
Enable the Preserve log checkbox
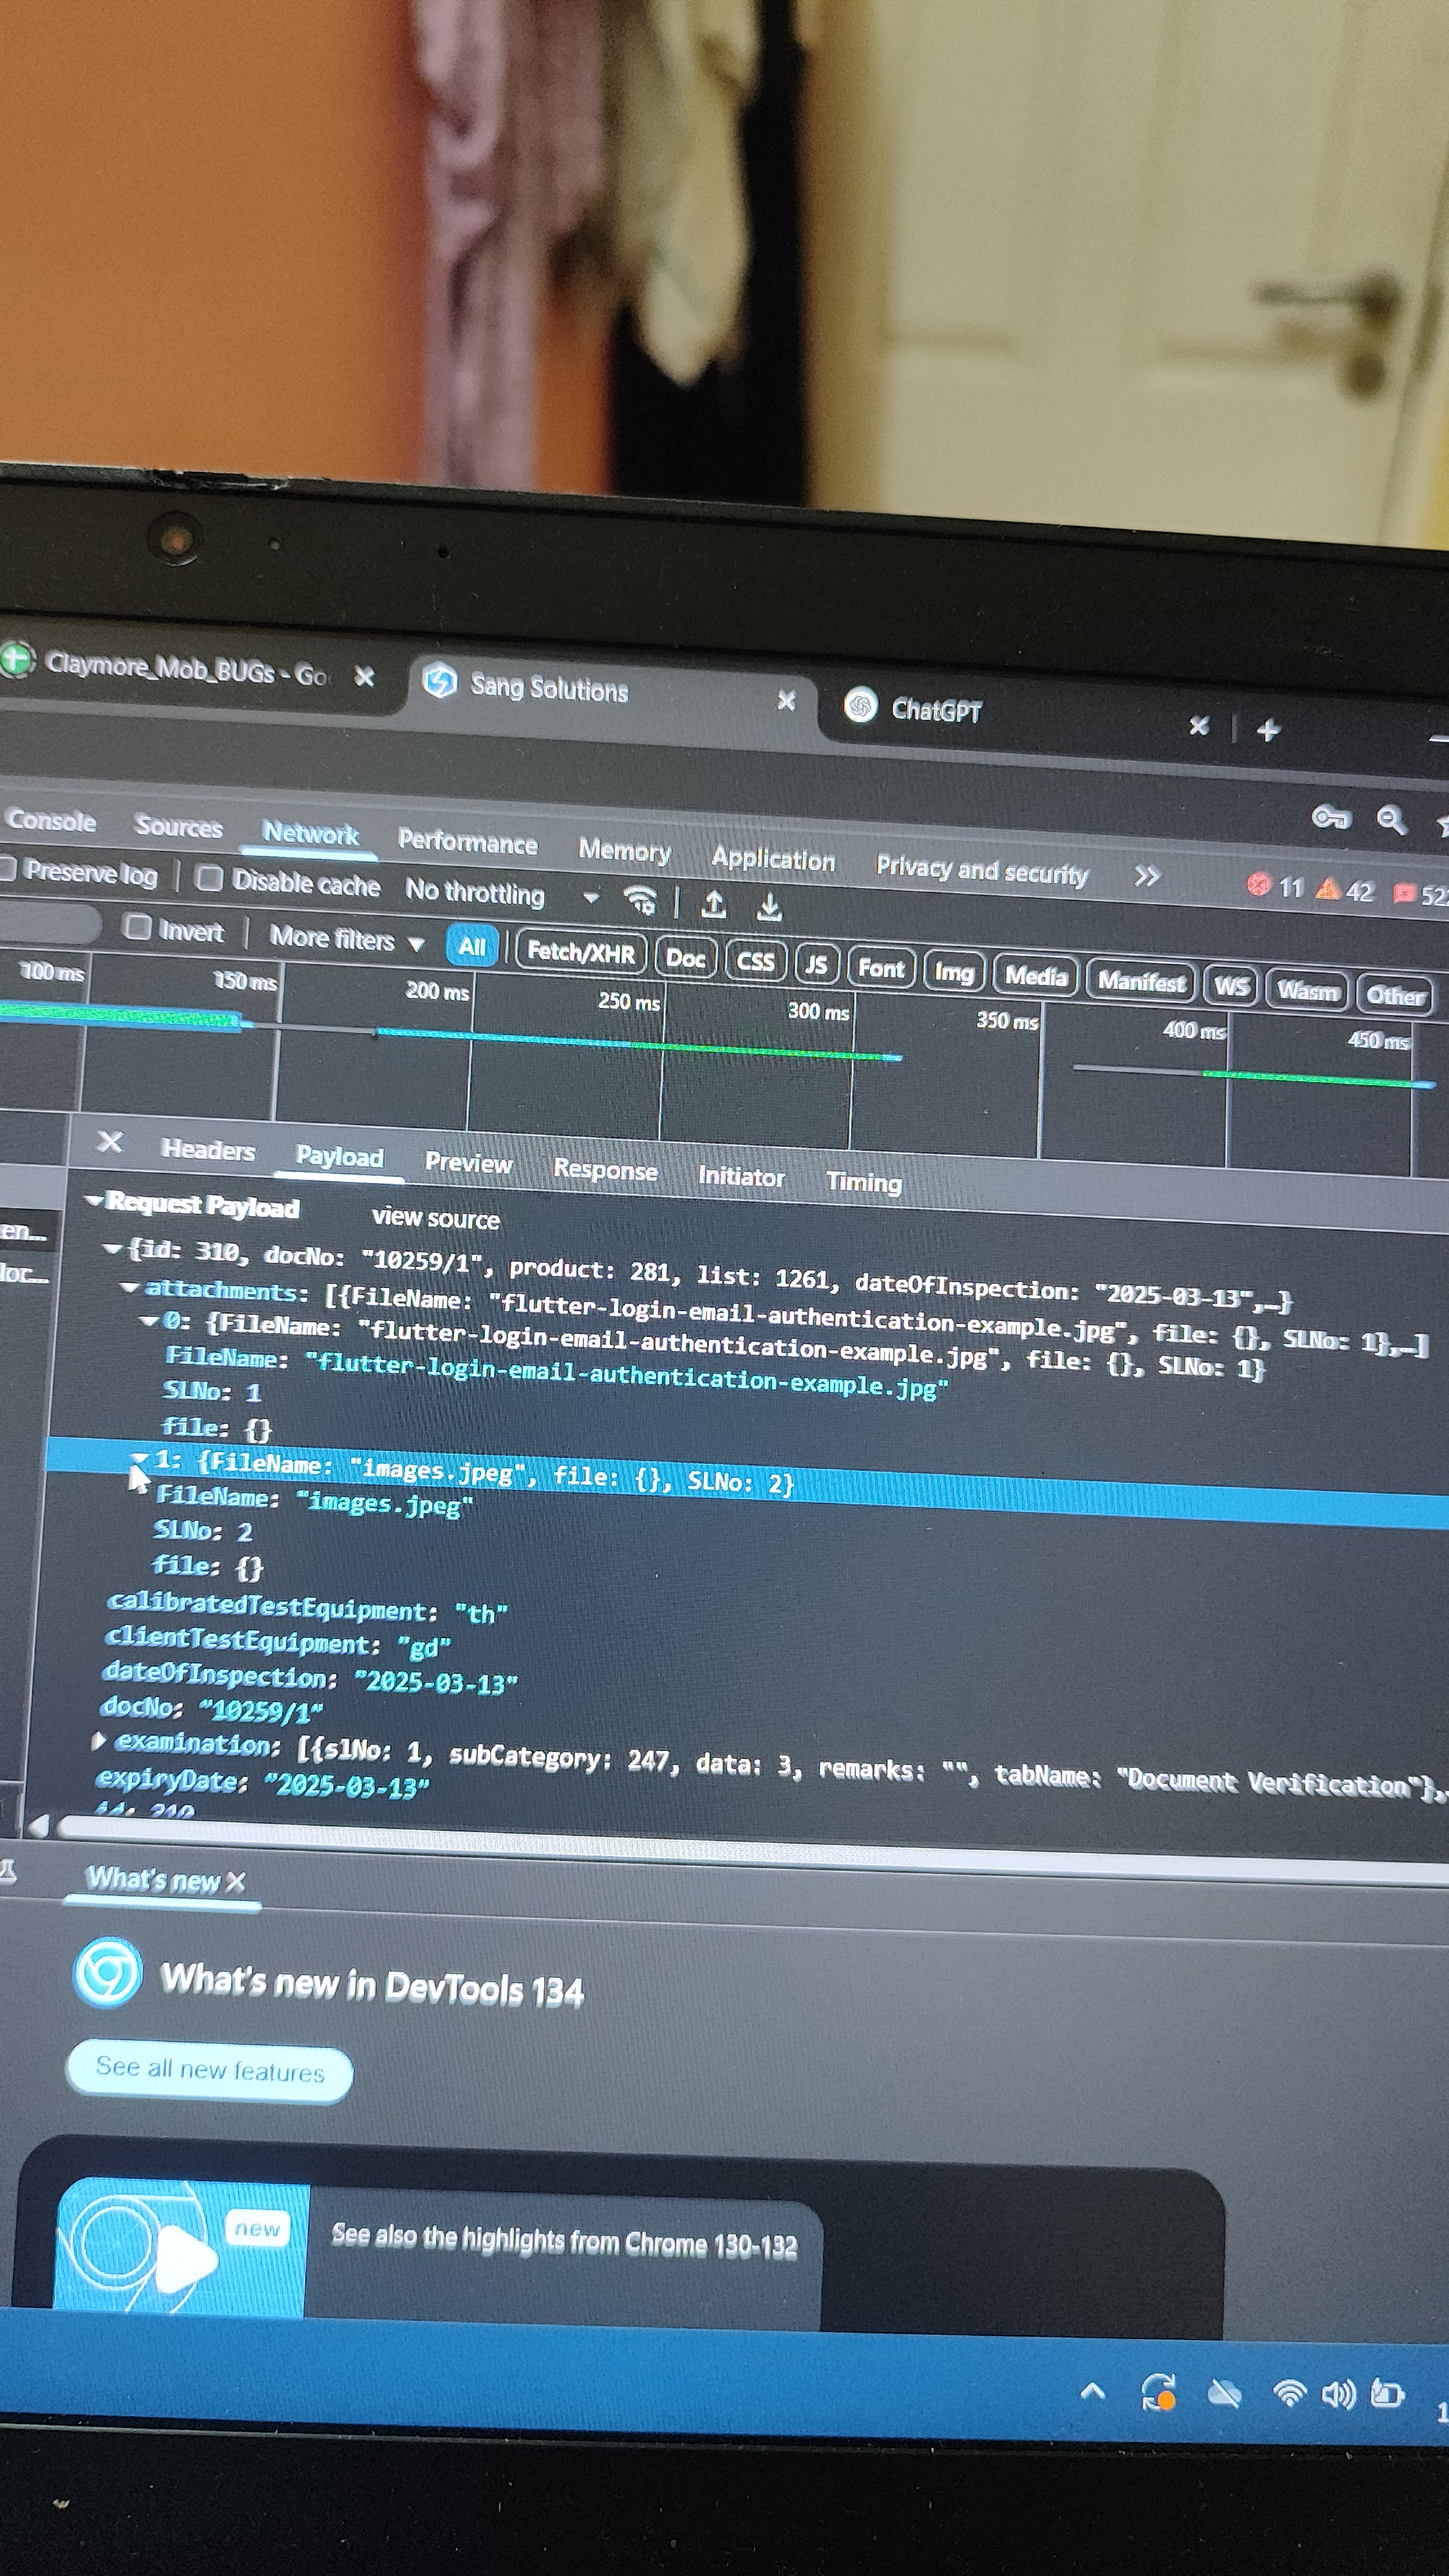pos(7,868)
